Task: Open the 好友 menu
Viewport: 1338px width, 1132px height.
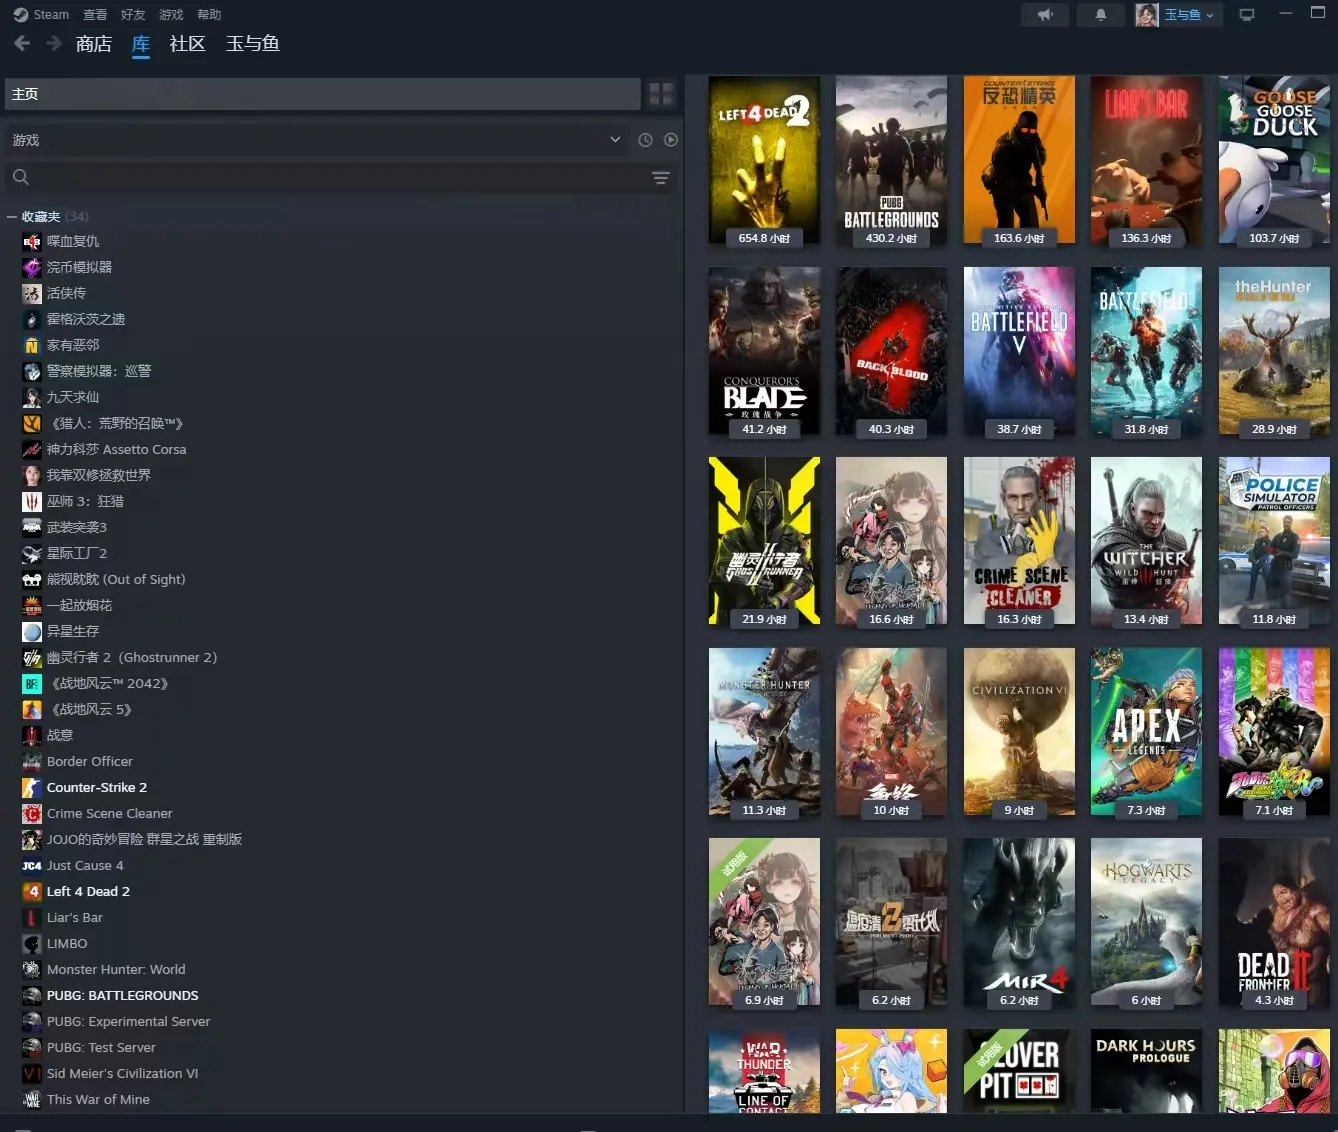Action: [x=133, y=15]
